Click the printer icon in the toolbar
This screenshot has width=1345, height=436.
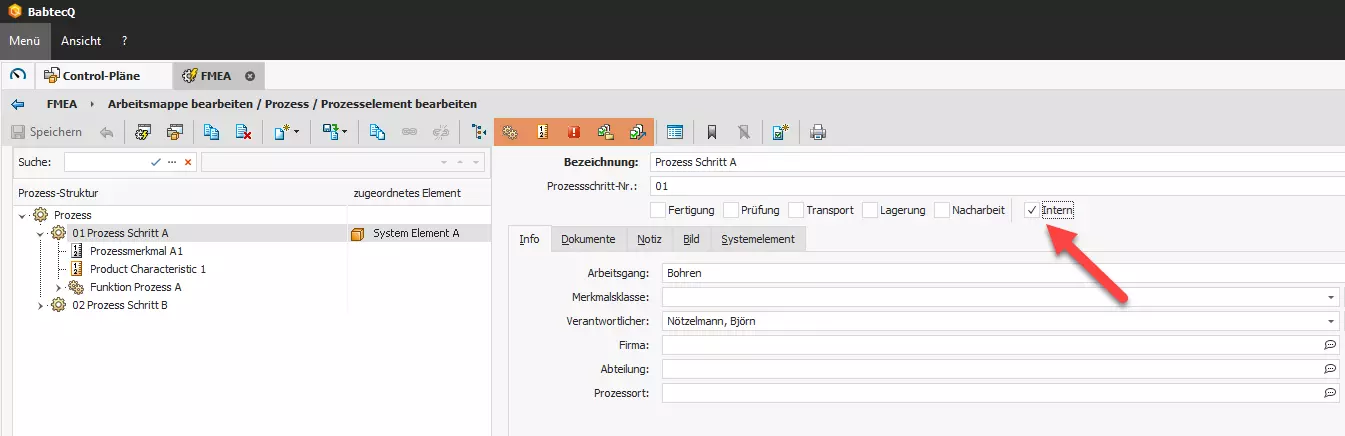coord(818,132)
